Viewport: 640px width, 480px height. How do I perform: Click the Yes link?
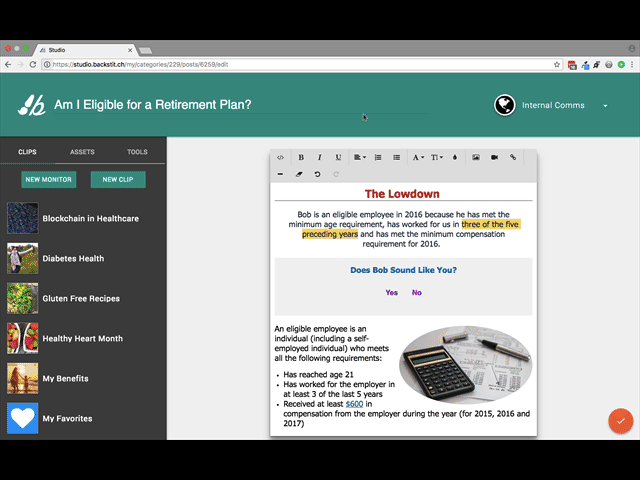(x=391, y=293)
